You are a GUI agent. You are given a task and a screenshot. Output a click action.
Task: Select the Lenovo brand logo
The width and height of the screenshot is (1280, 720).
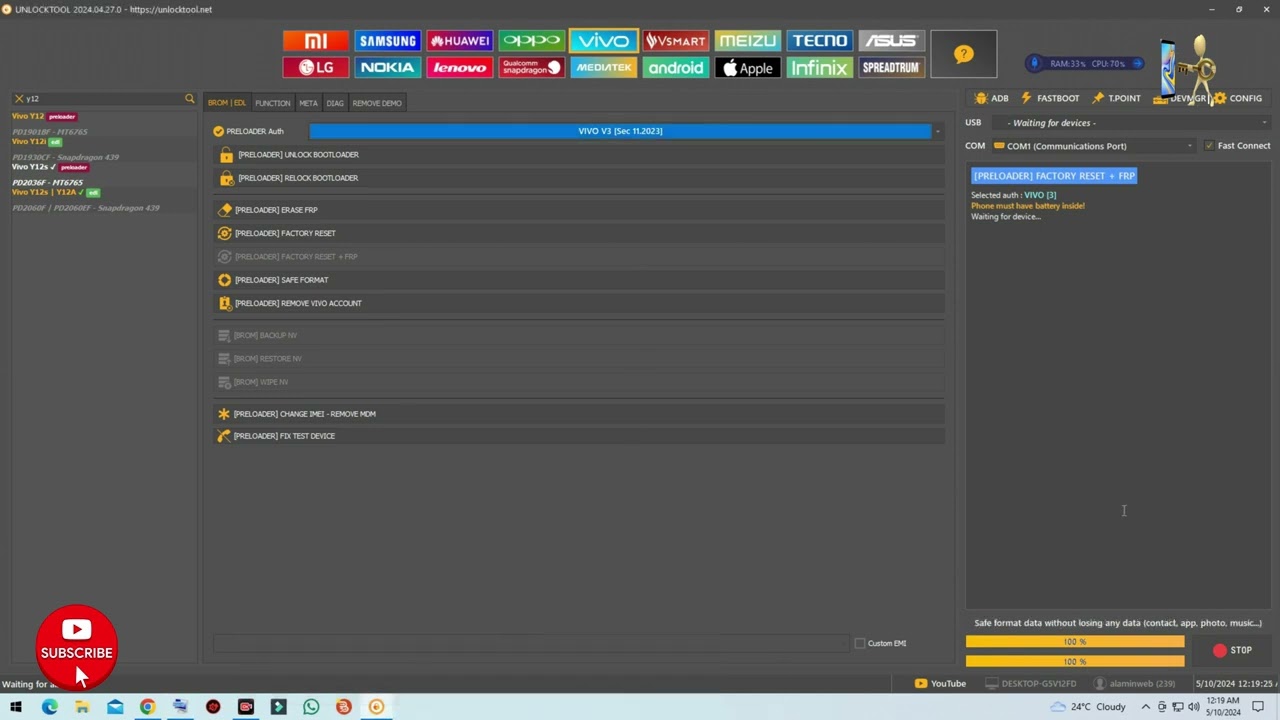pyautogui.click(x=460, y=68)
